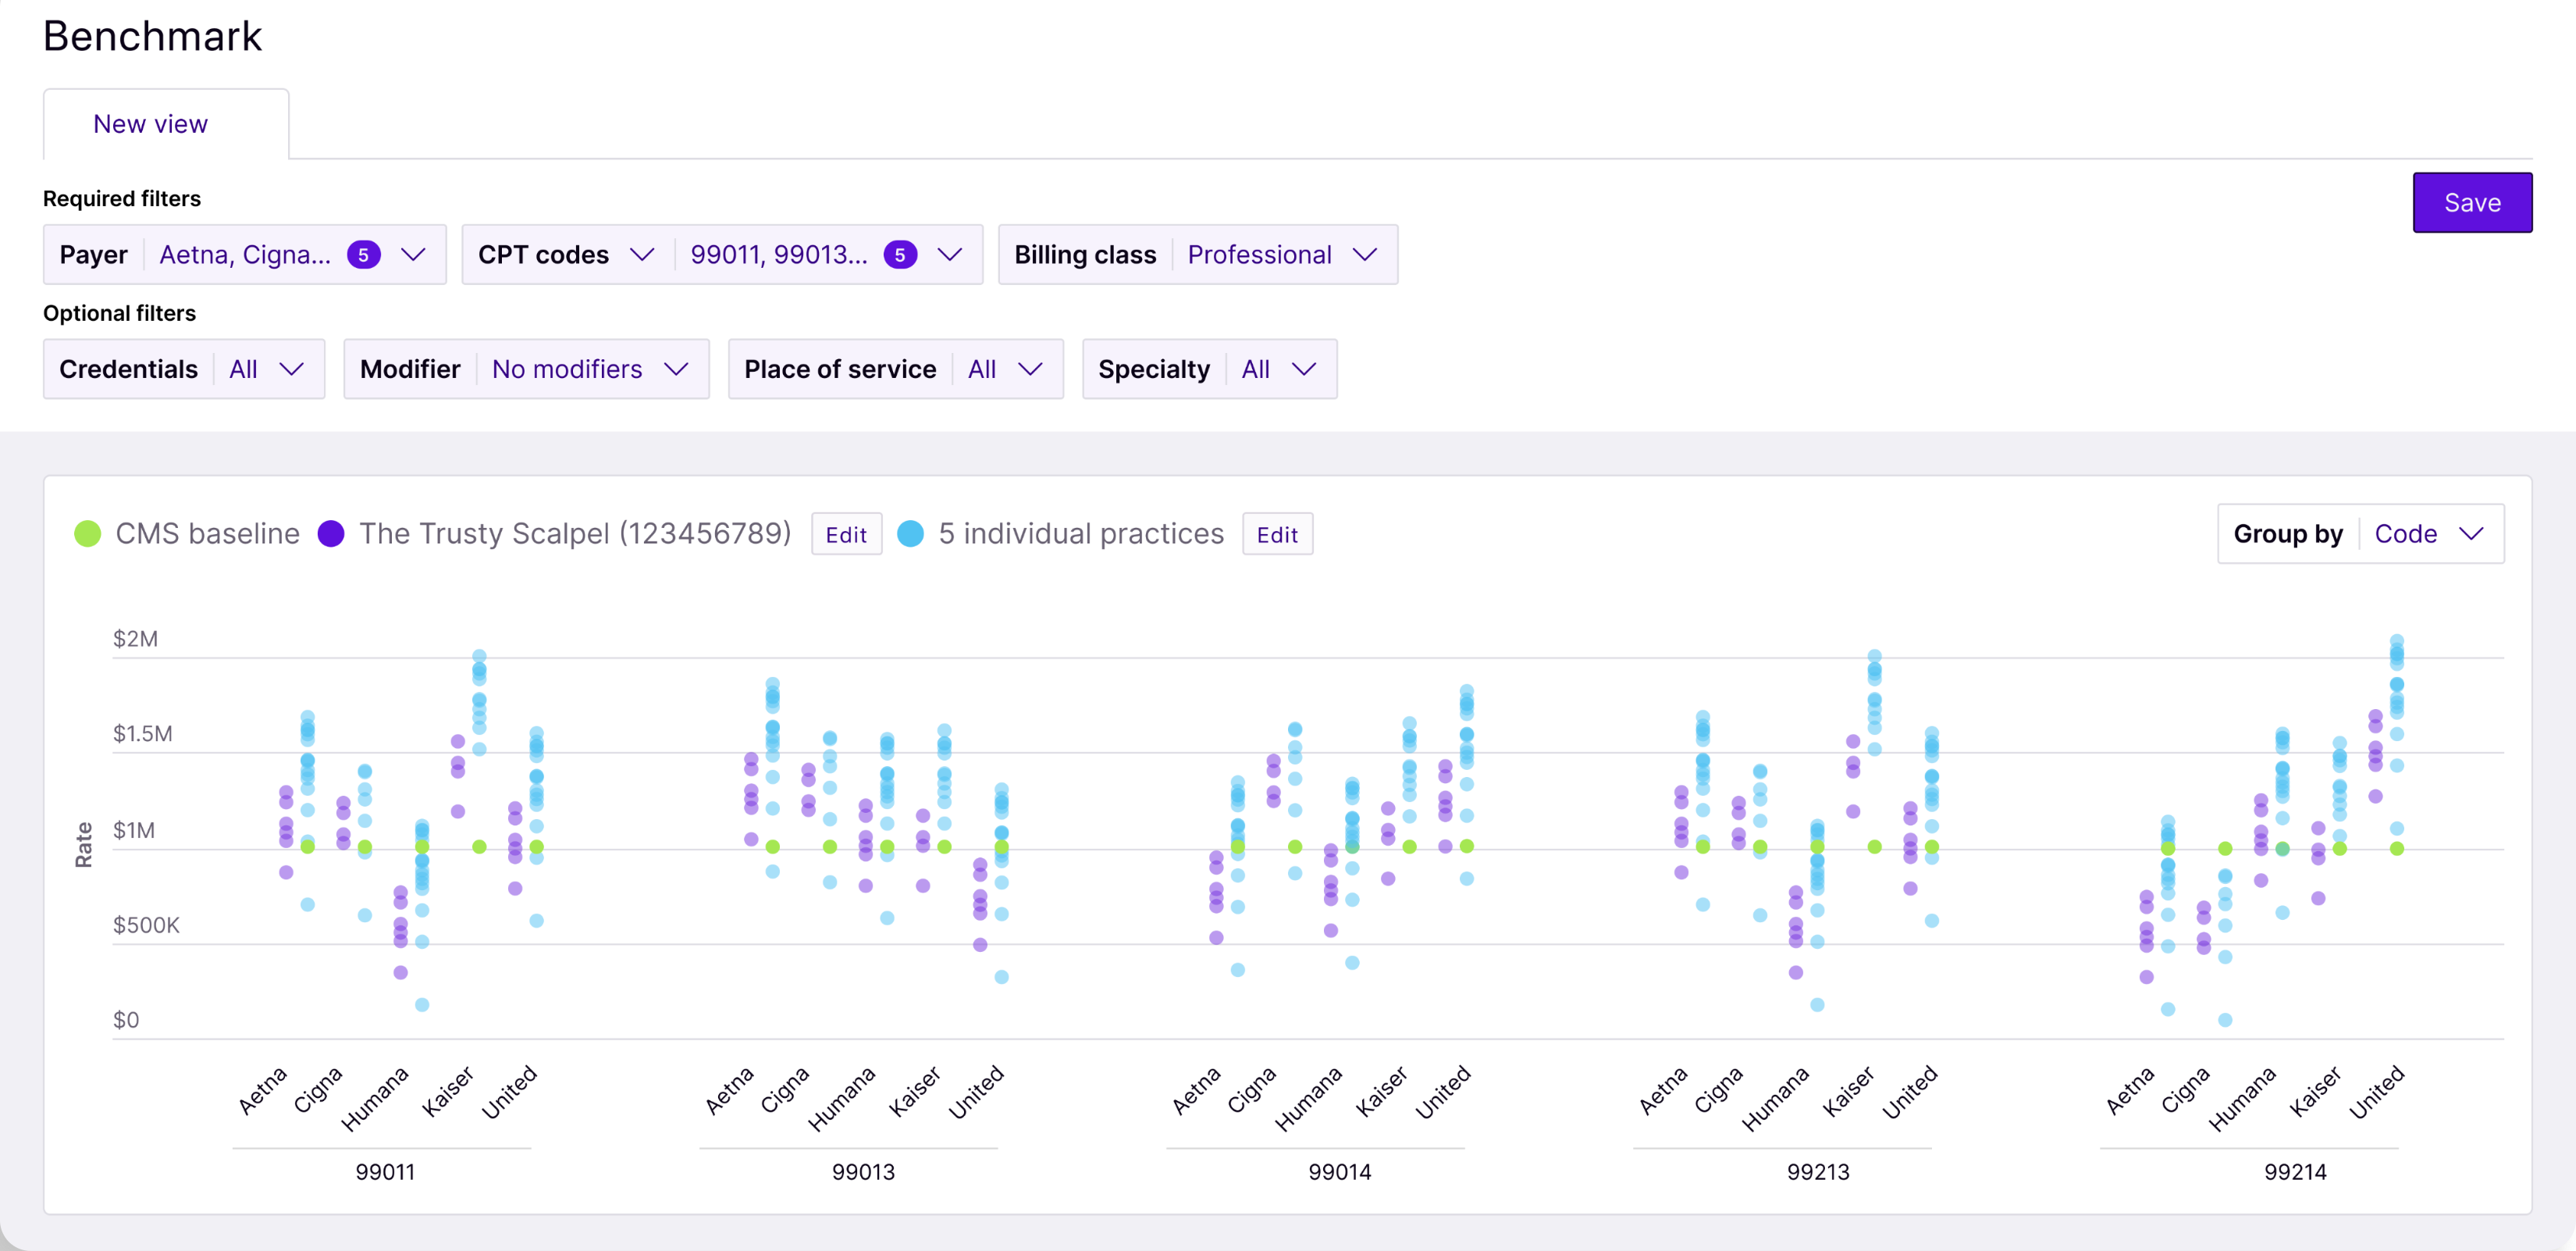Image resolution: width=2576 pixels, height=1251 pixels.
Task: Click the 99013 code group label
Action: (863, 1172)
